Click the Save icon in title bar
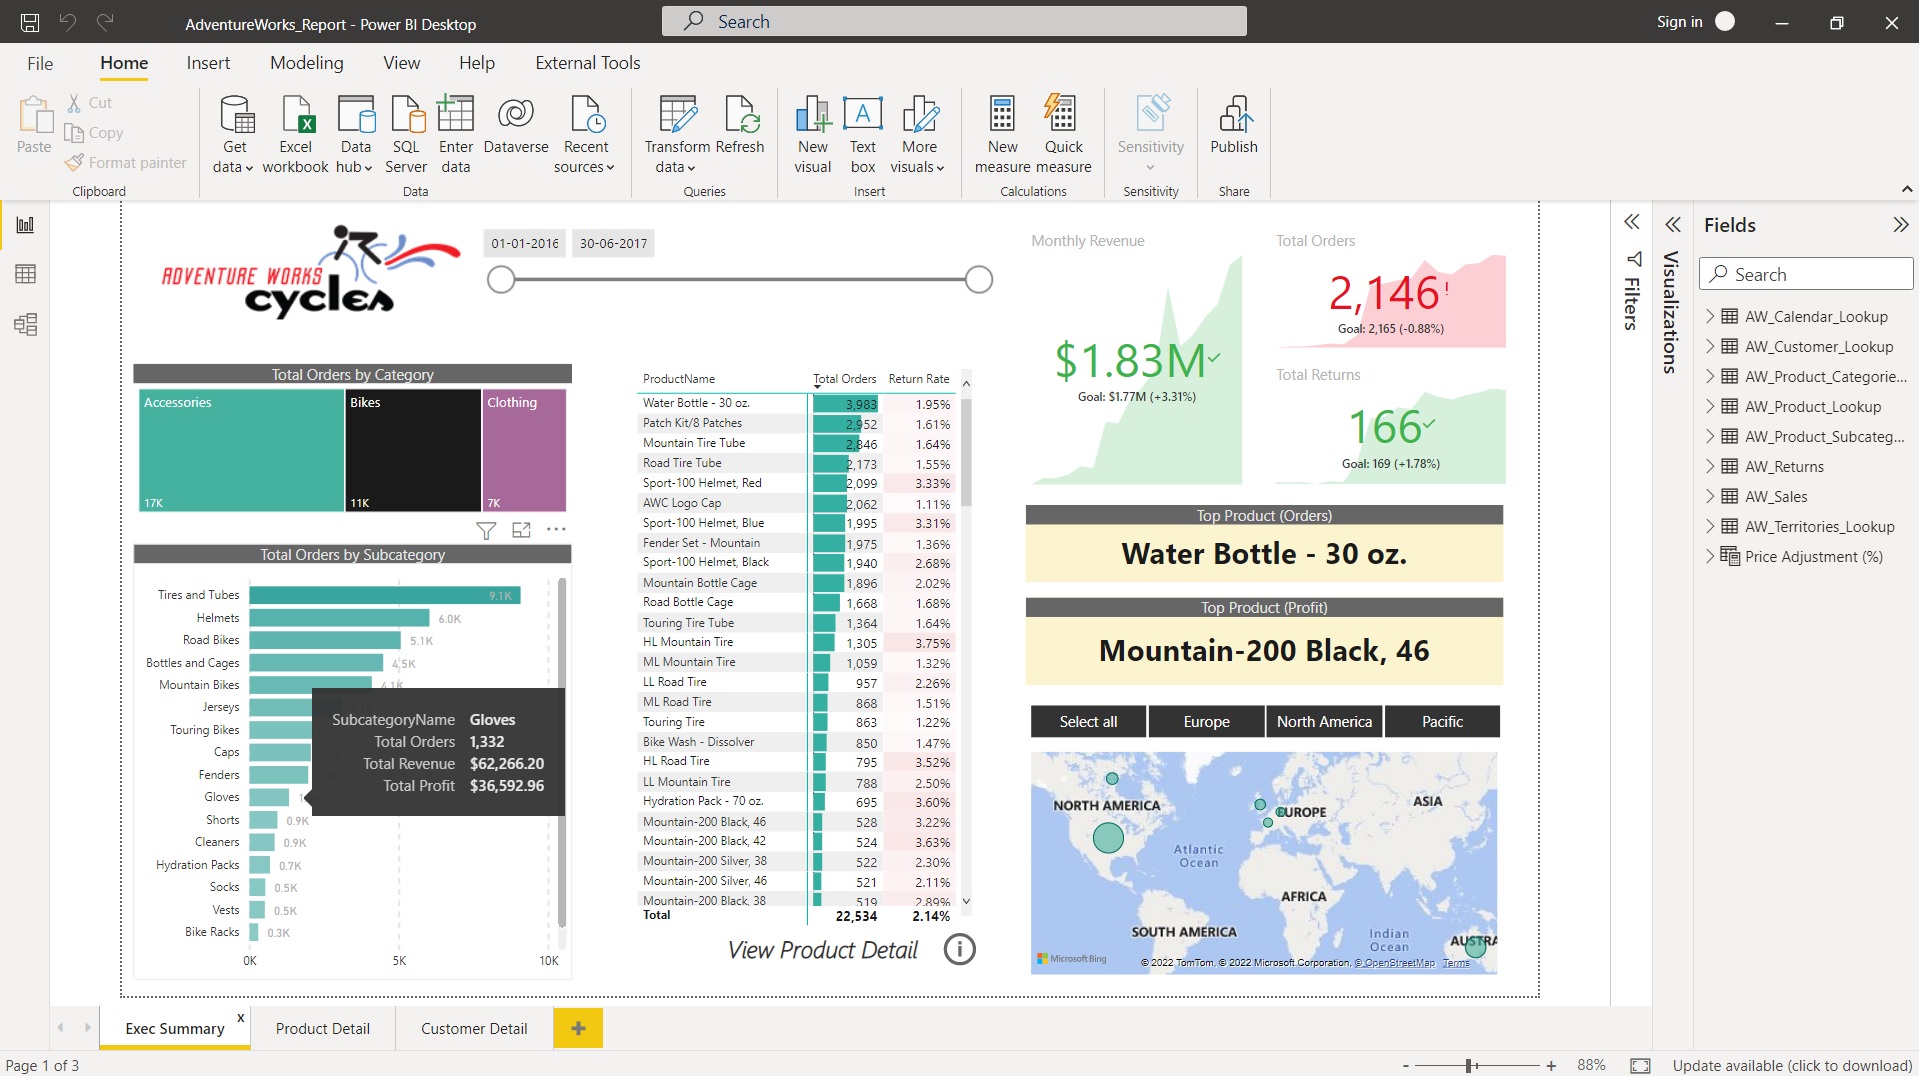Viewport: 1919px width, 1076px height. tap(30, 22)
